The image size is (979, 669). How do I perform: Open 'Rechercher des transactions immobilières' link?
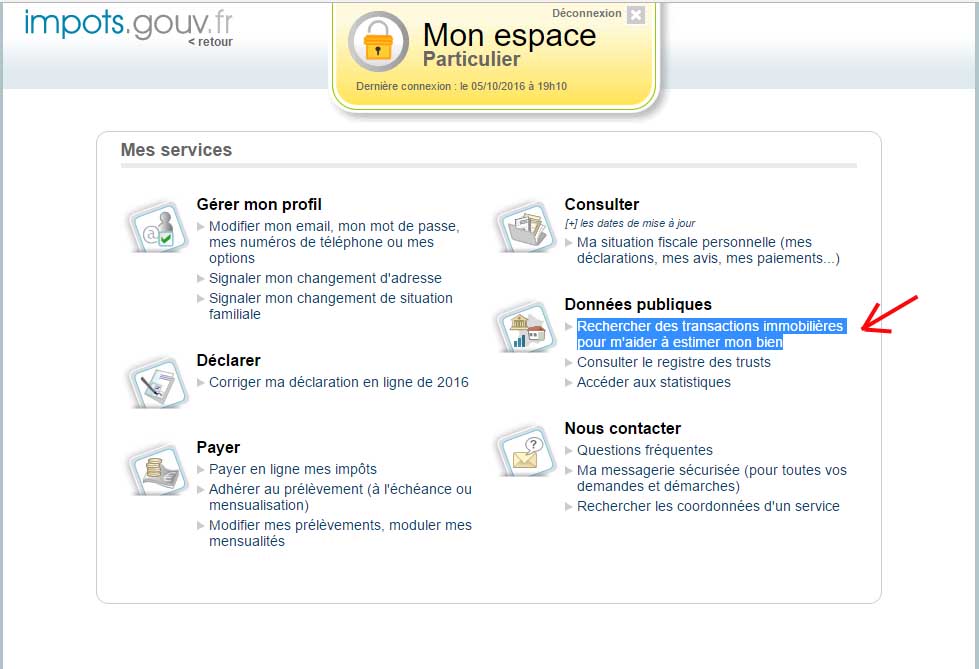point(711,334)
